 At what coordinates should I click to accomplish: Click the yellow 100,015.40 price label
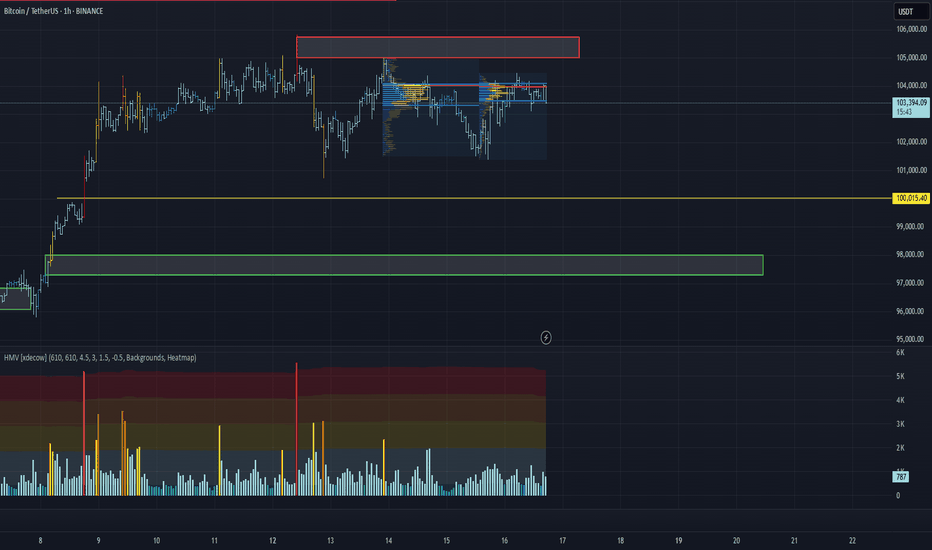911,198
